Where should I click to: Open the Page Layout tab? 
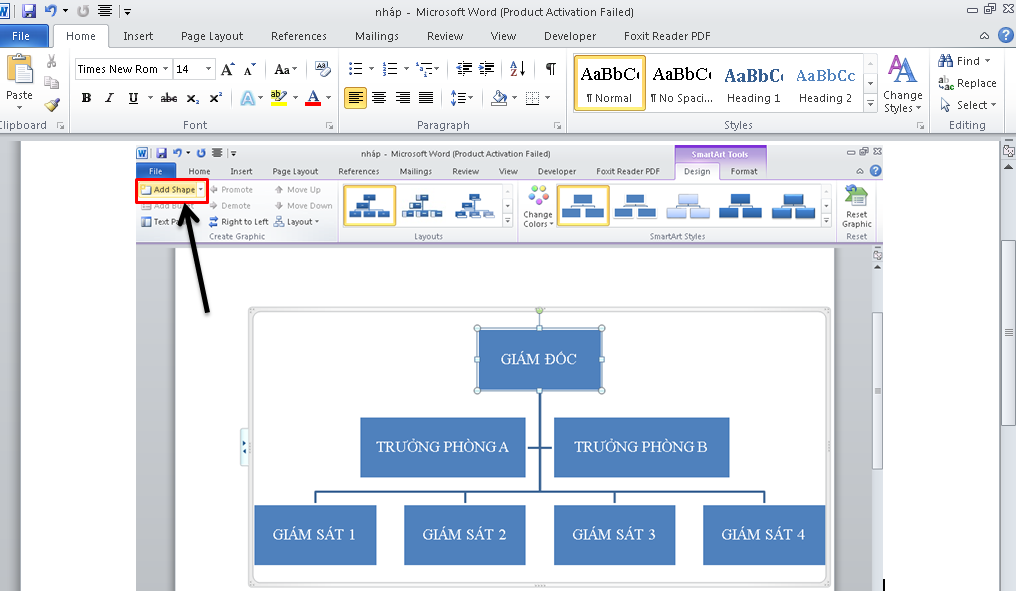click(212, 36)
